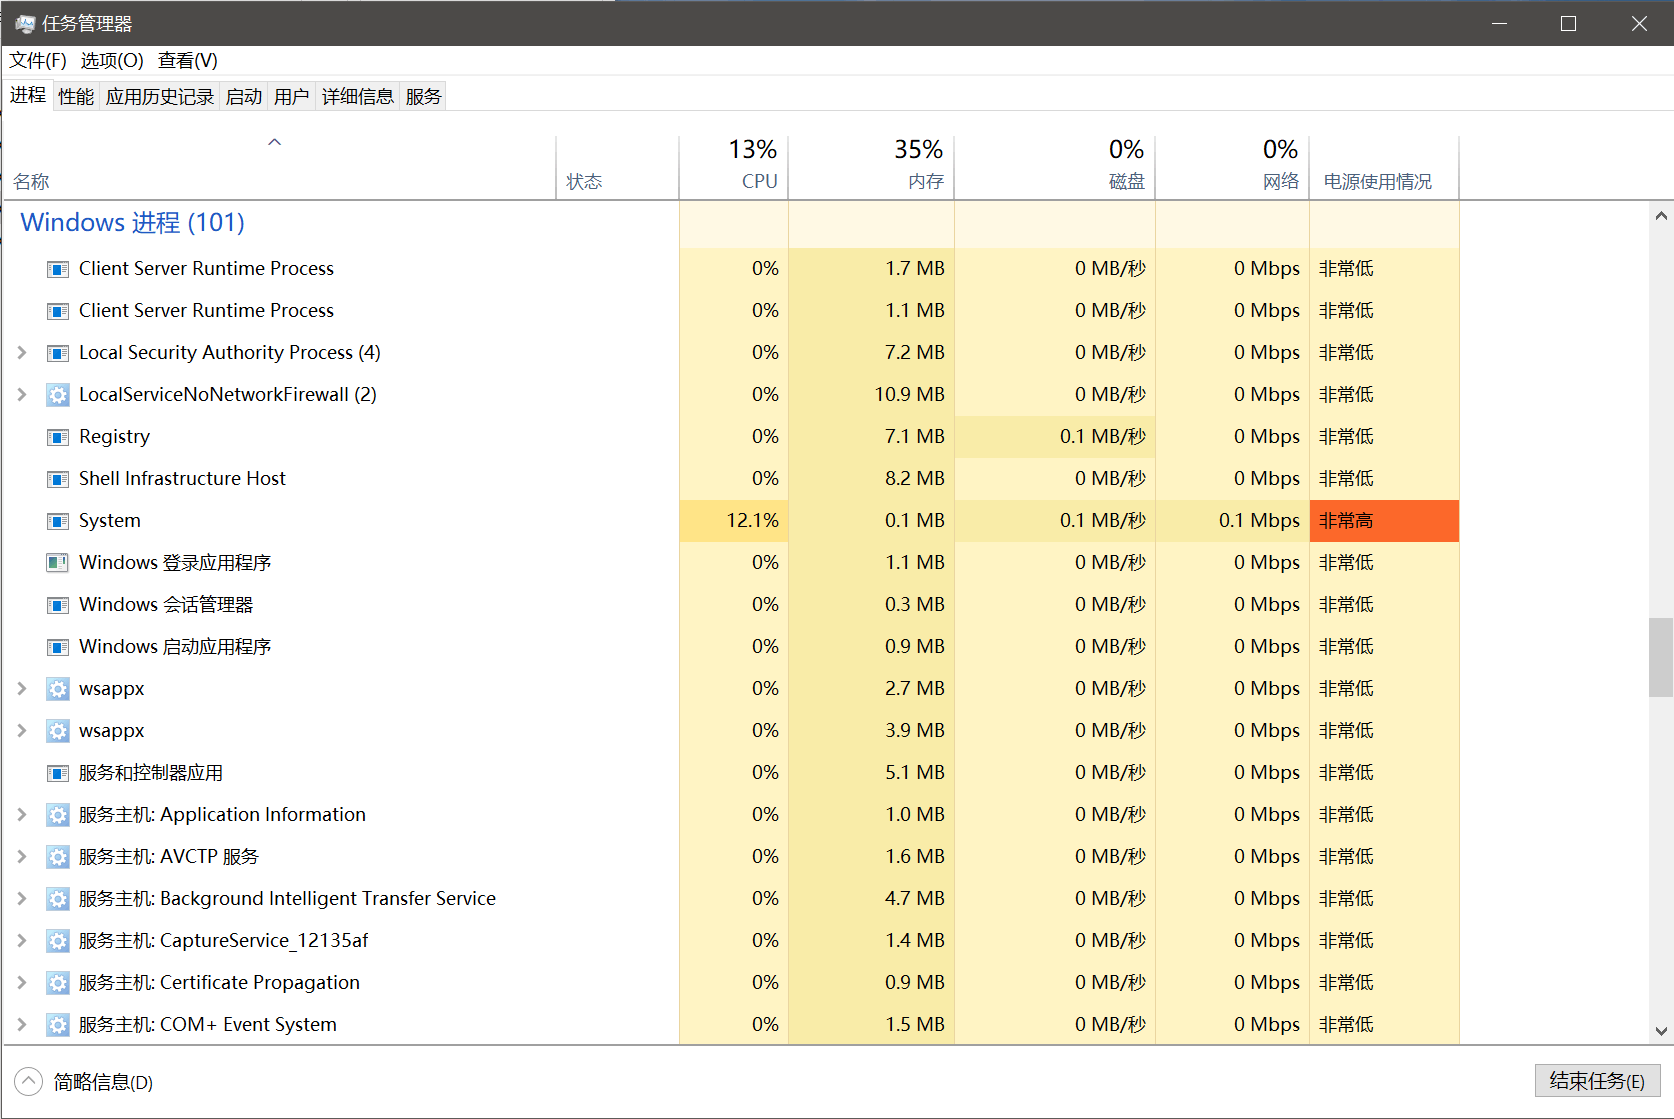The height and width of the screenshot is (1119, 1674).
Task: Select Shell Infrastructure Host process name
Action: pos(182,479)
